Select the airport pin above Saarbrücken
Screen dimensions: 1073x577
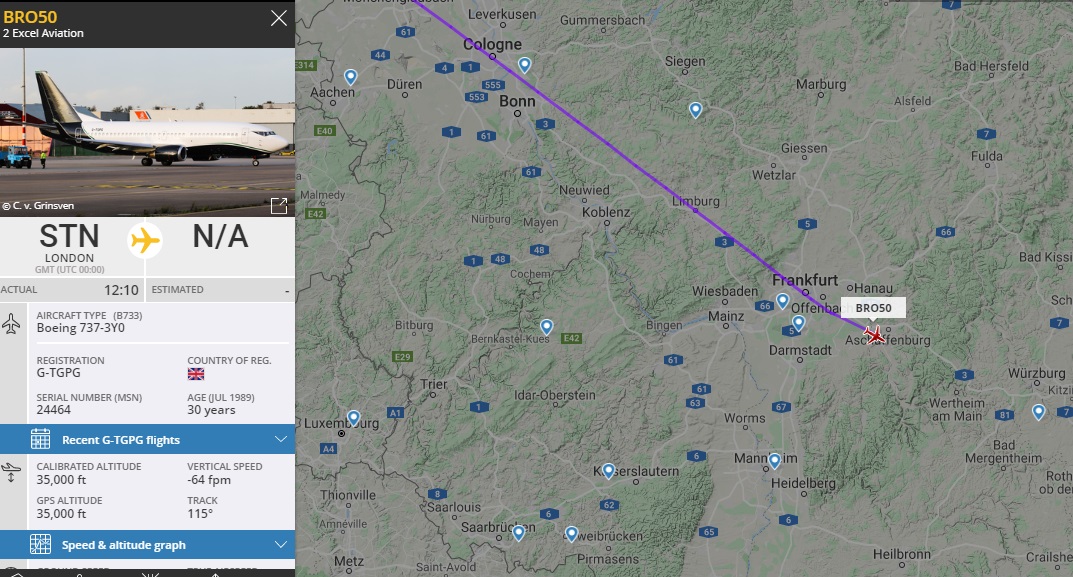pyautogui.click(x=519, y=533)
